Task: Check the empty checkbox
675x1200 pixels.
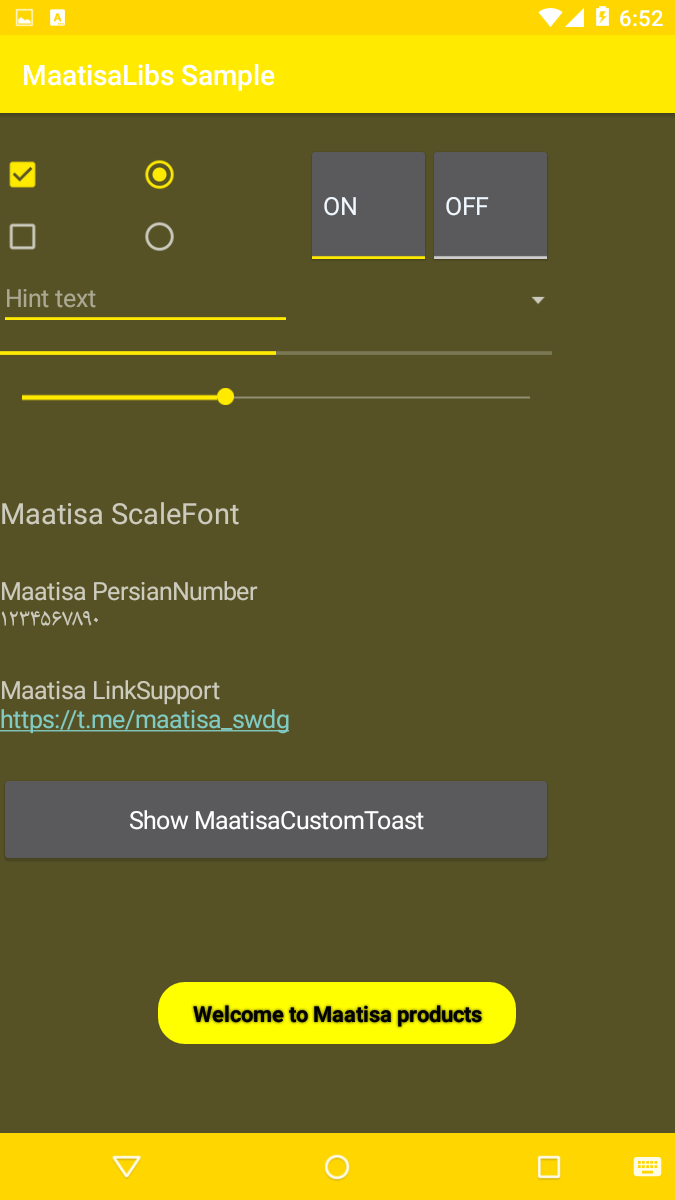Action: pos(22,236)
